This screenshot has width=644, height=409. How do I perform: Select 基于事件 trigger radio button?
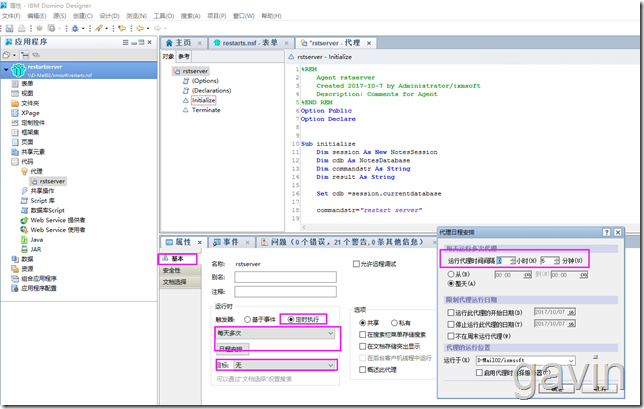pyautogui.click(x=247, y=319)
